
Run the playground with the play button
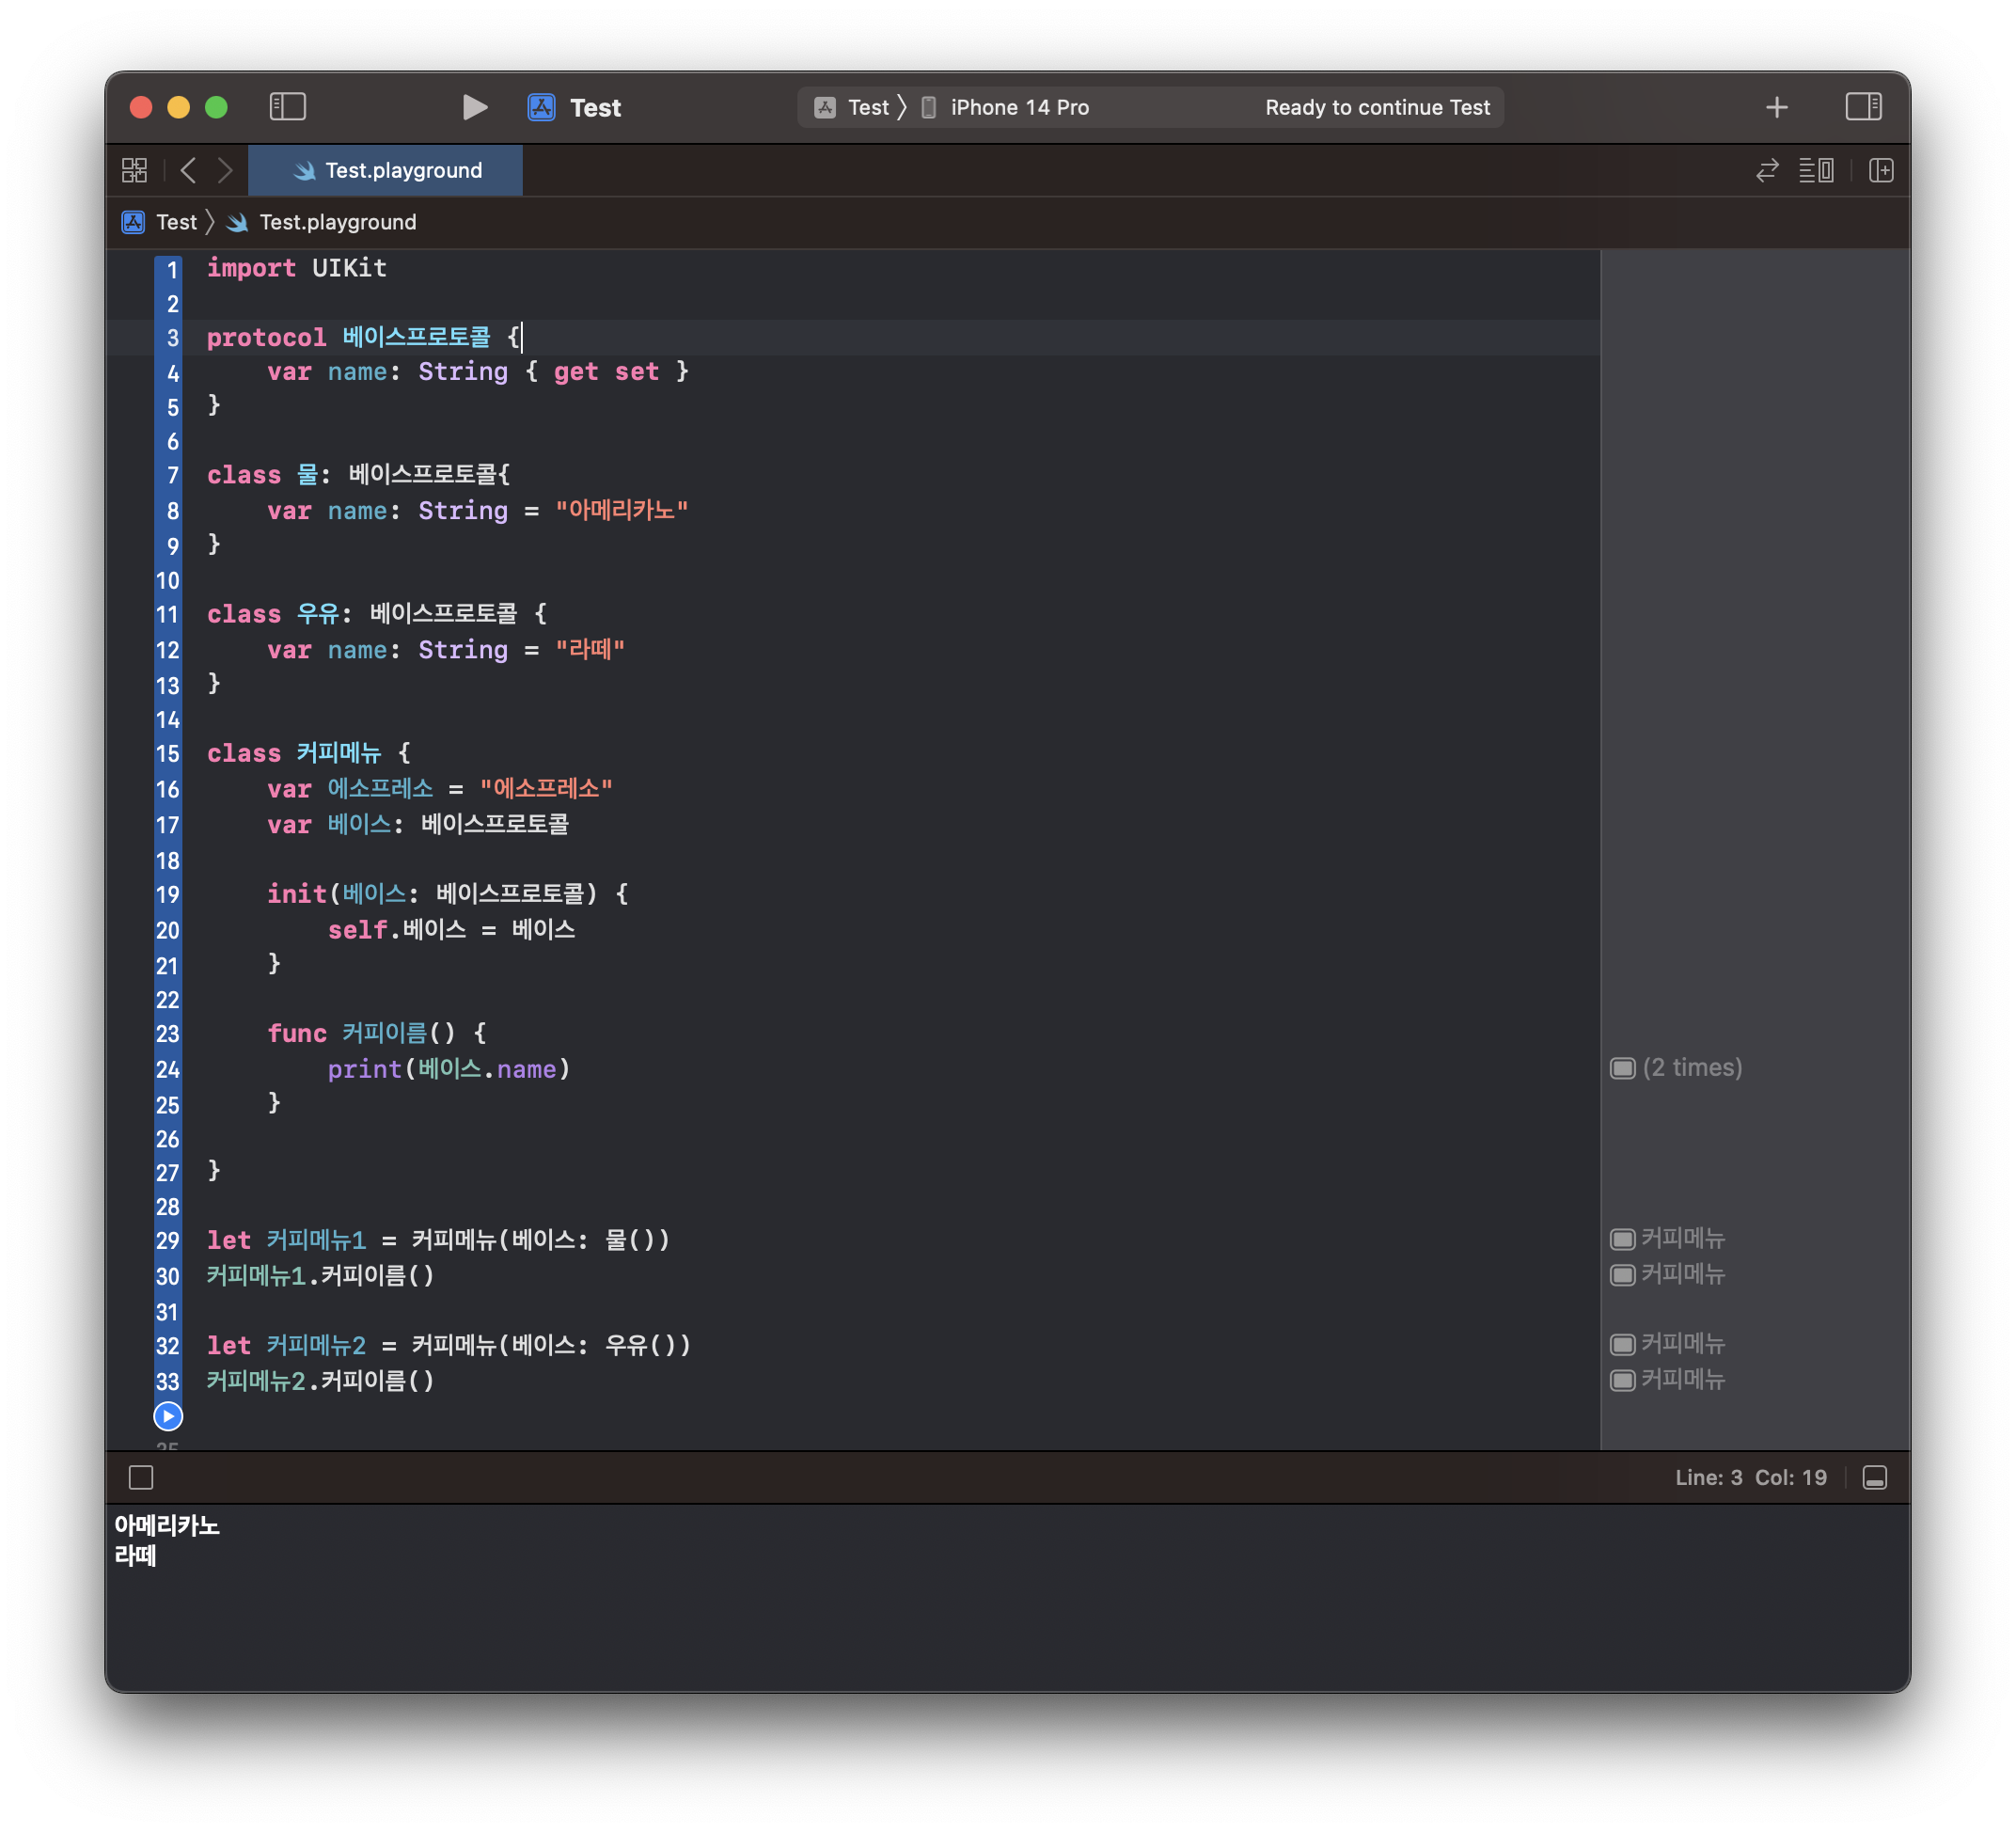click(475, 107)
